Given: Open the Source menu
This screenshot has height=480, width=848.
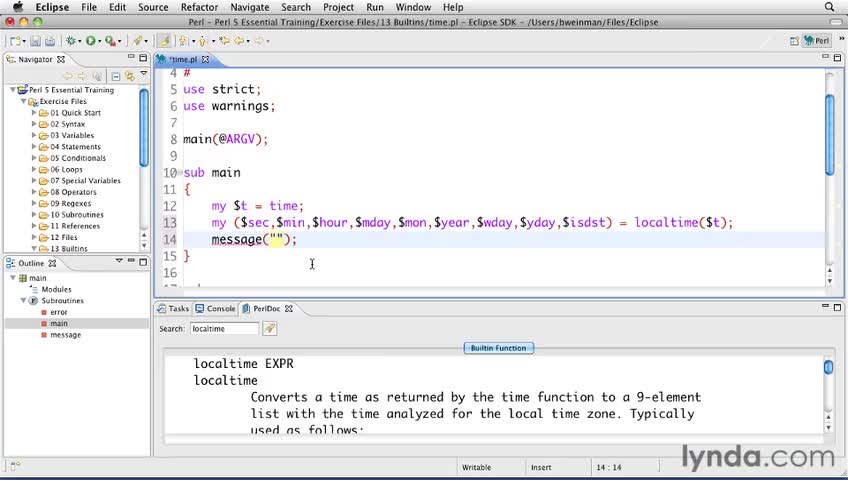Looking at the screenshot, I should (x=153, y=7).
